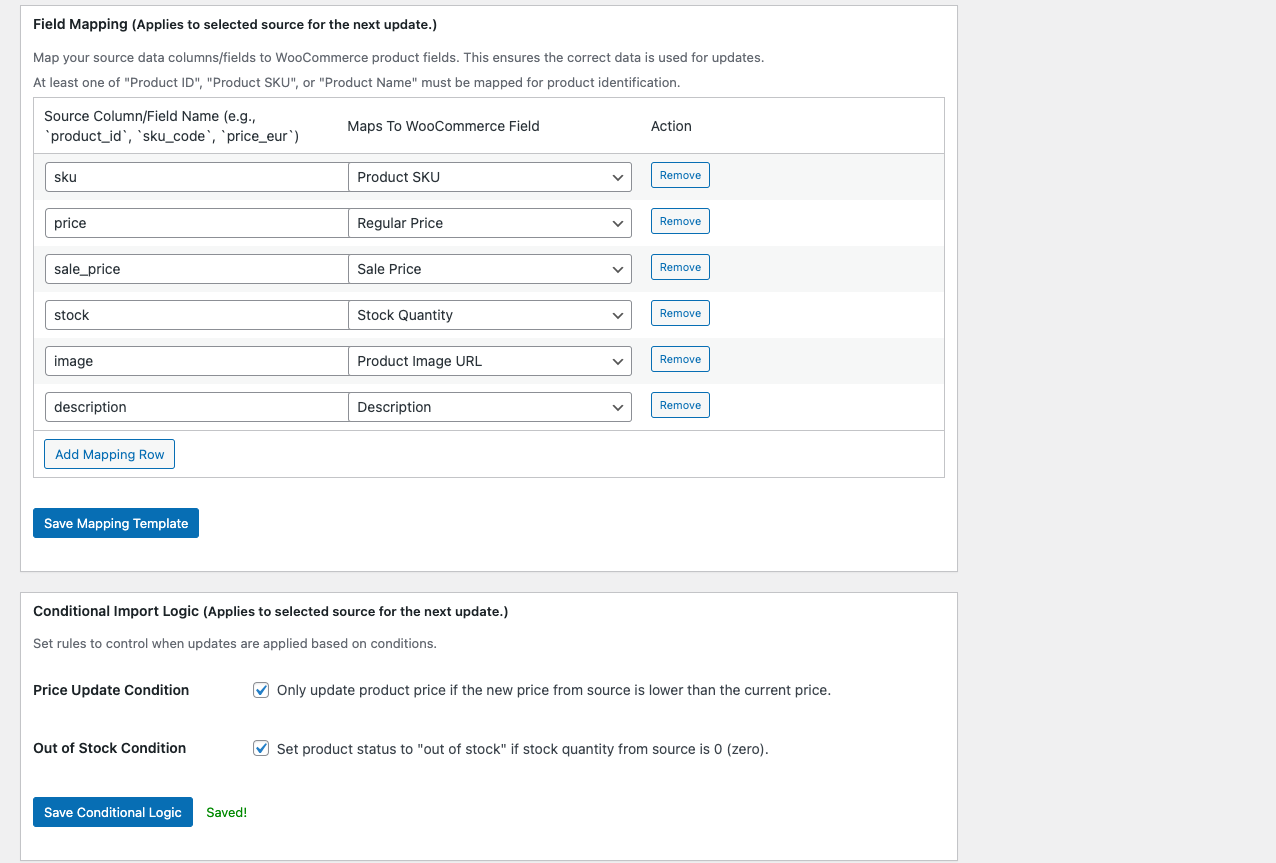Viewport: 1276px width, 863px height.
Task: Toggle the Price Update Condition checkbox
Action: (x=261, y=690)
